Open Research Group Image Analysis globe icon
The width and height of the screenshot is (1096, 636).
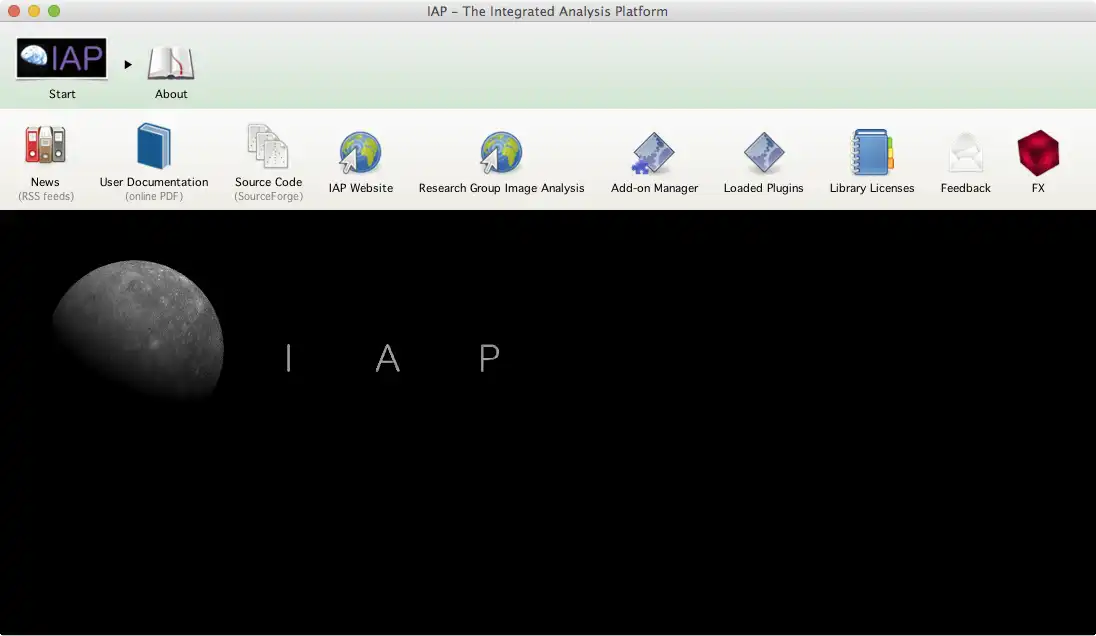pyautogui.click(x=500, y=152)
